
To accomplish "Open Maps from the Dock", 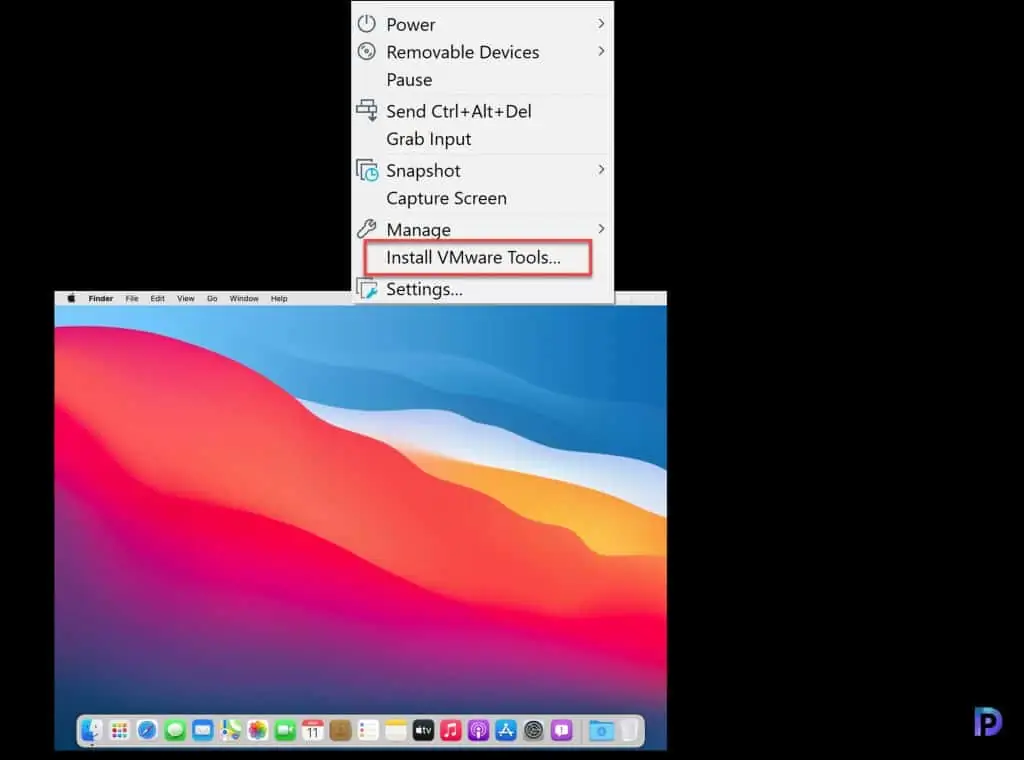I will [230, 731].
